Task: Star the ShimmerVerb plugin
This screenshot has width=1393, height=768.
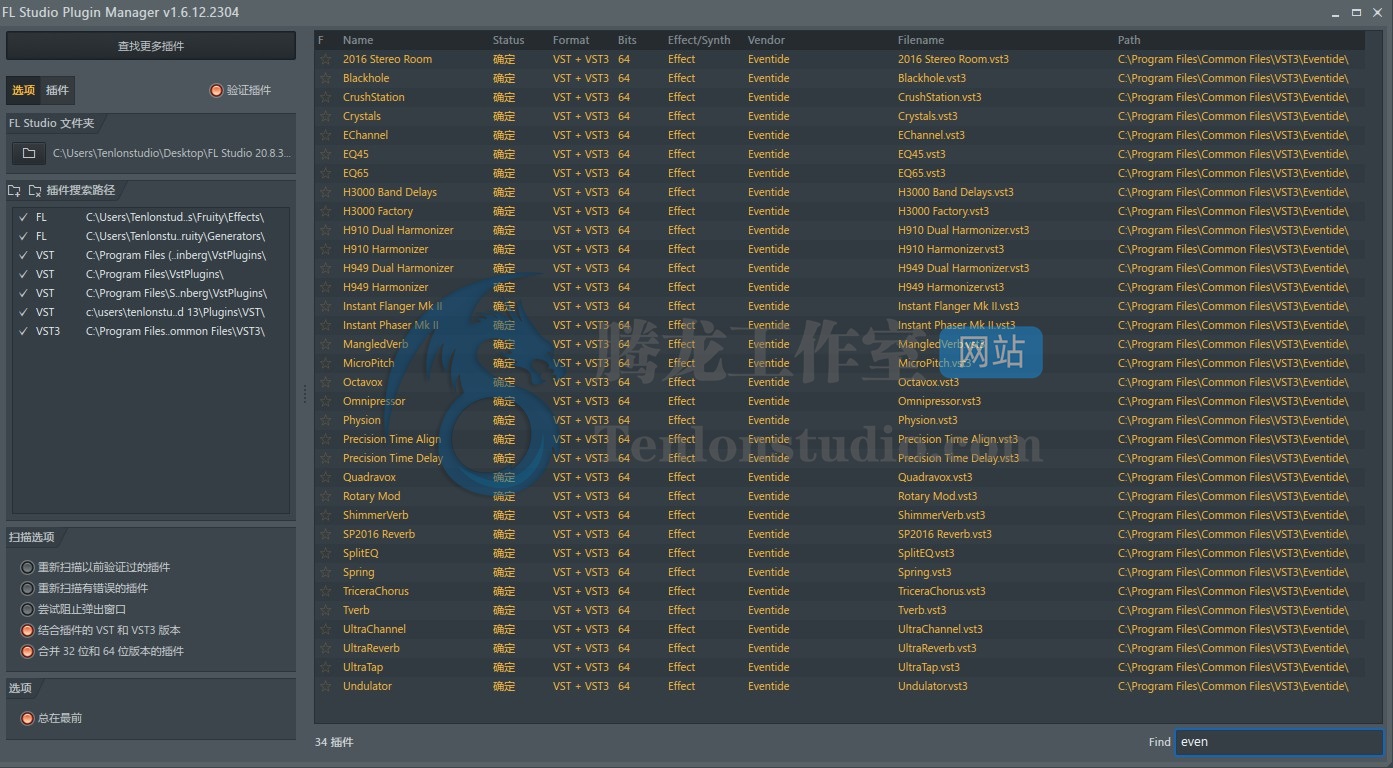Action: pyautogui.click(x=325, y=515)
